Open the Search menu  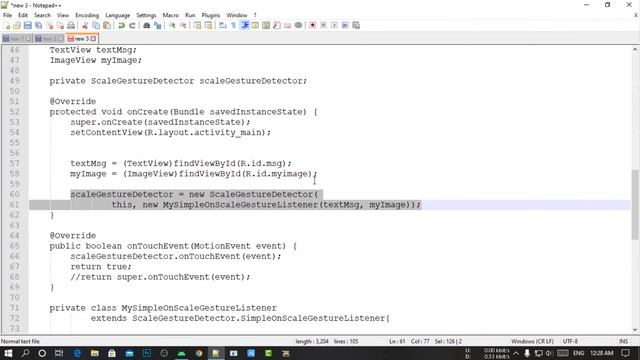tap(42, 15)
